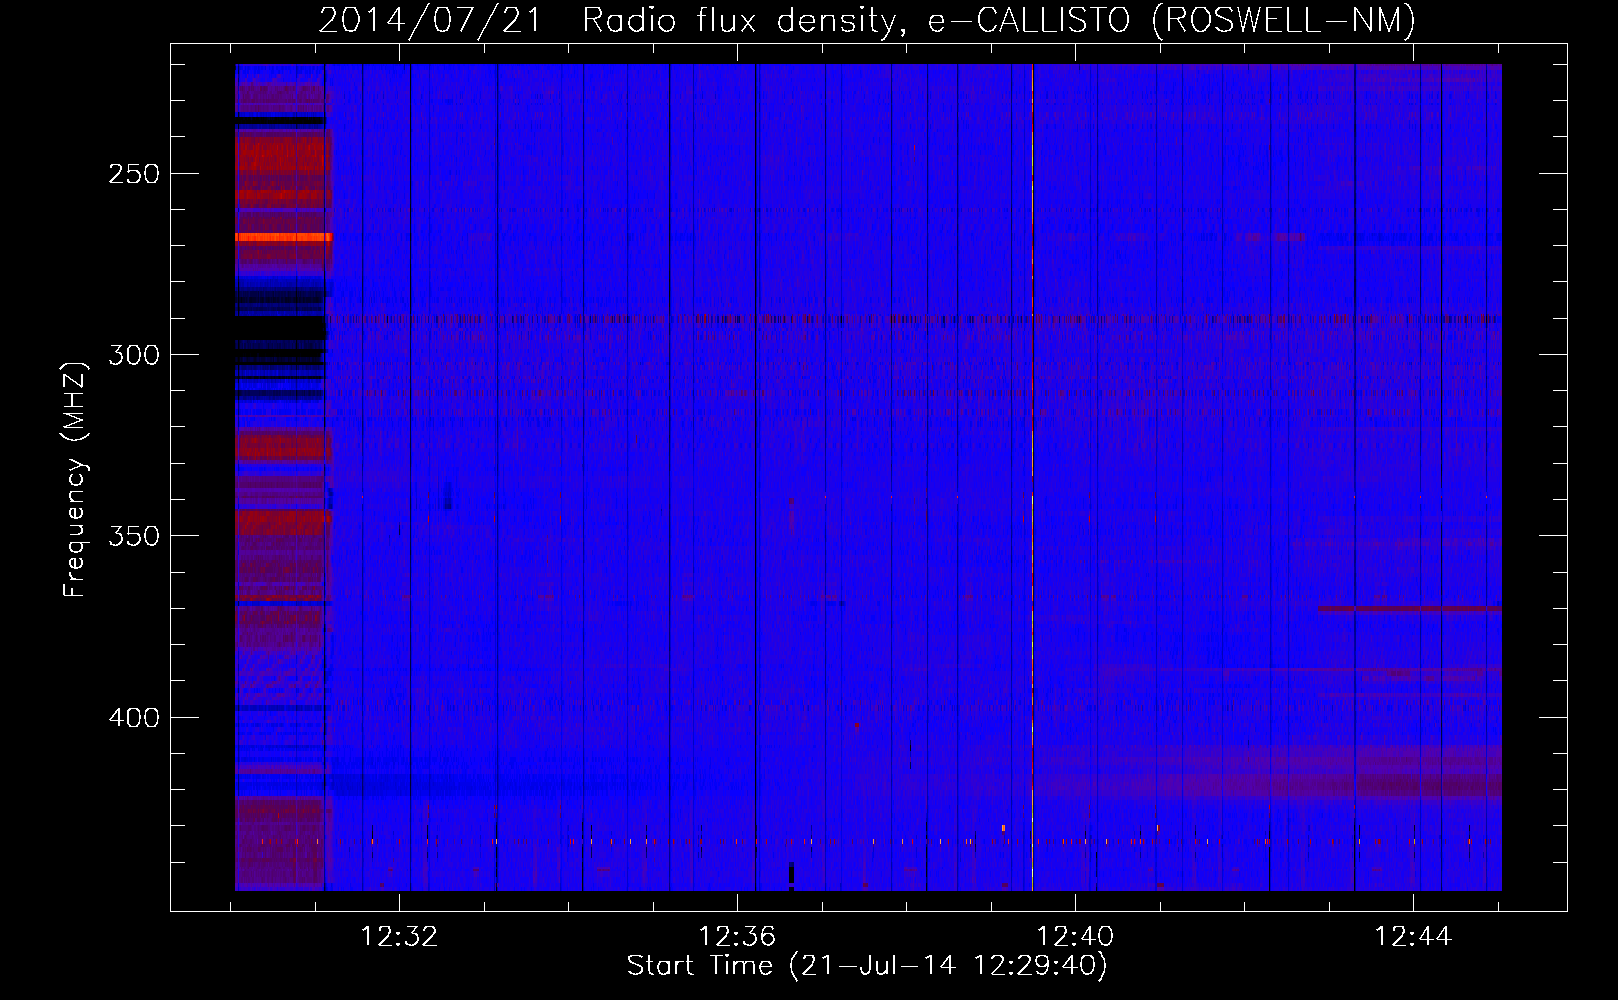Click the bright orange horizontal band near 268 MHz
1618x1000 pixels.
283,237
